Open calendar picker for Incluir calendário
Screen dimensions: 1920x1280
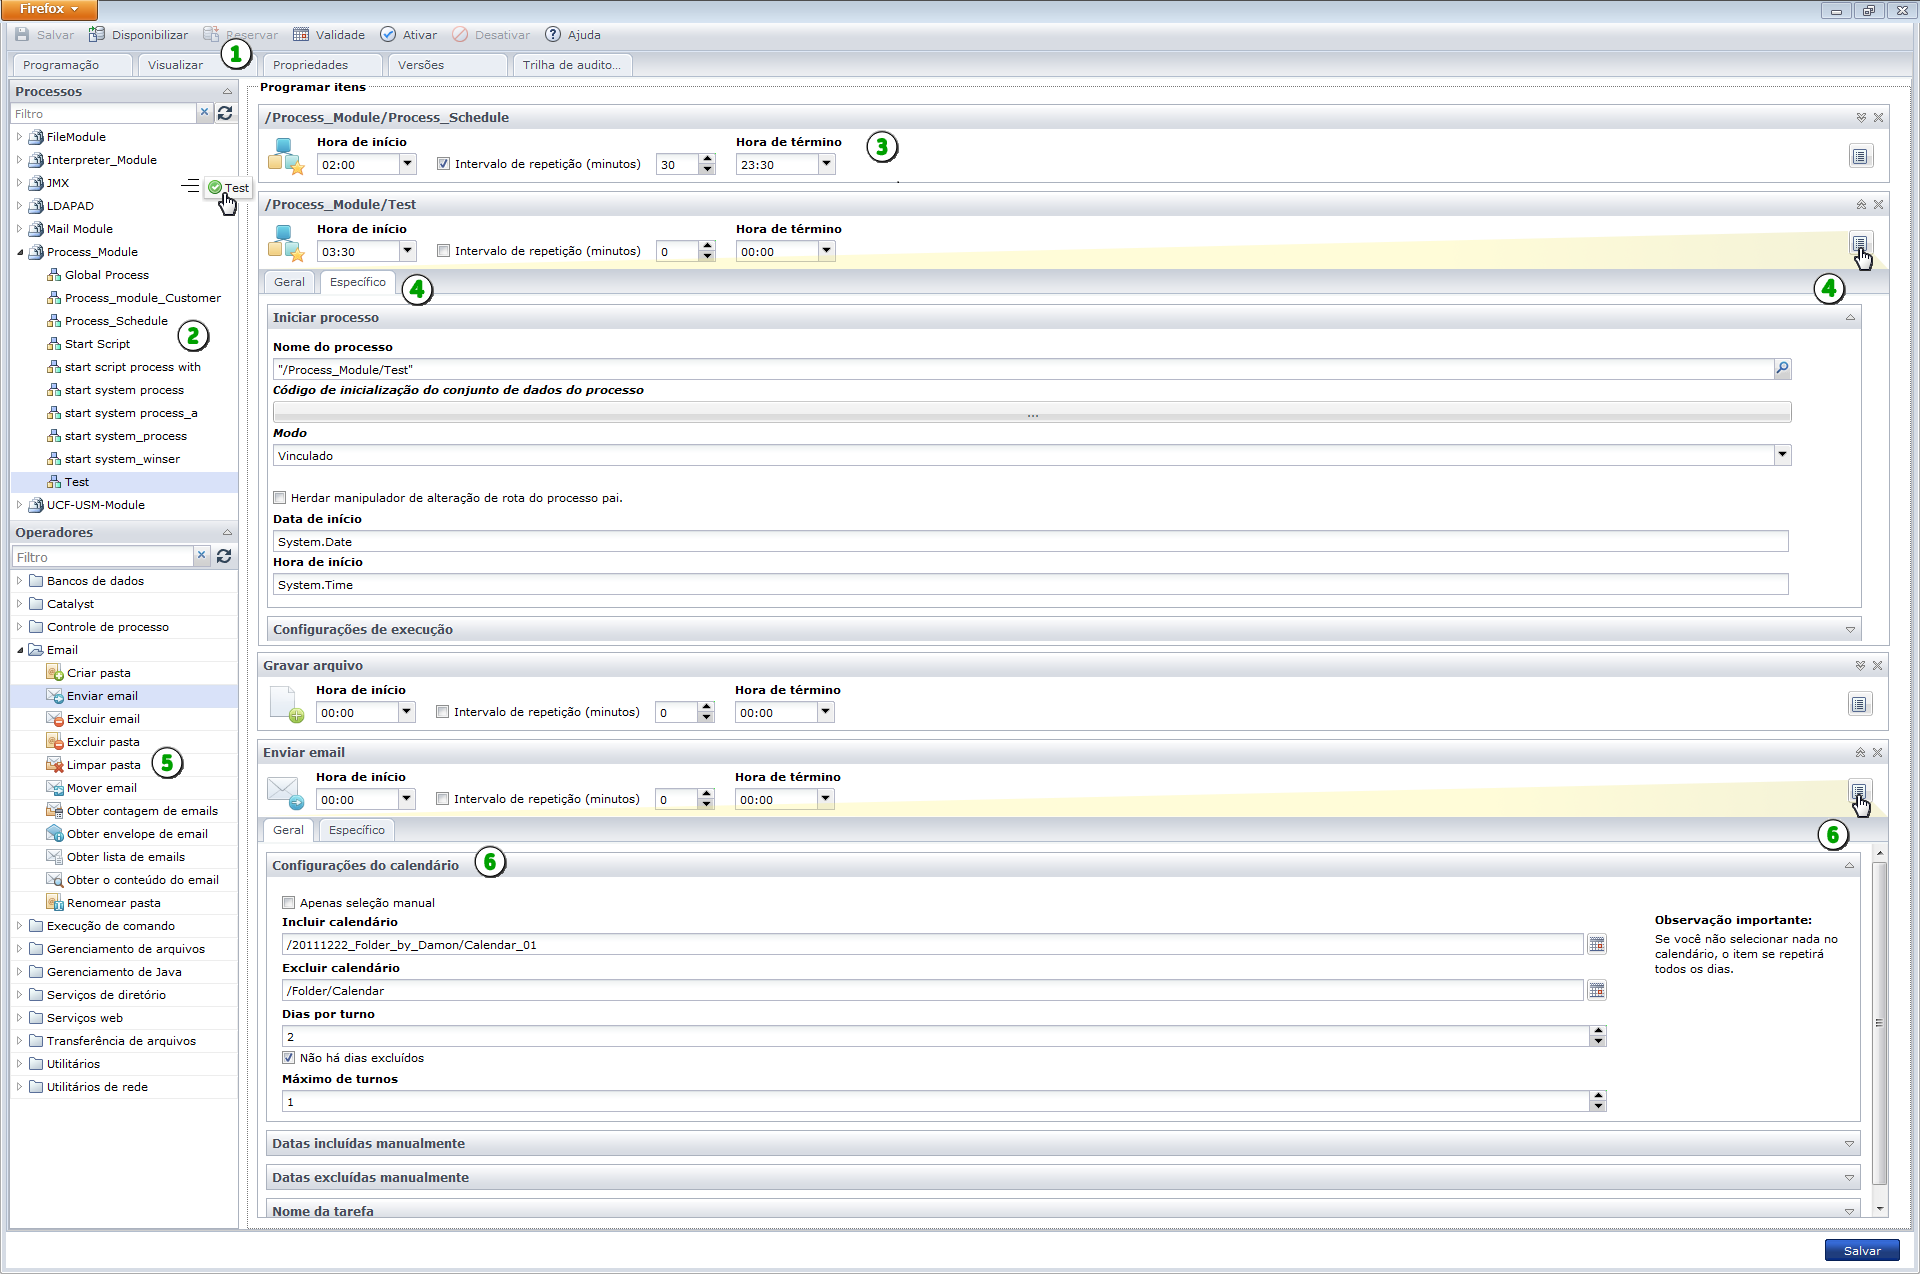click(x=1597, y=944)
